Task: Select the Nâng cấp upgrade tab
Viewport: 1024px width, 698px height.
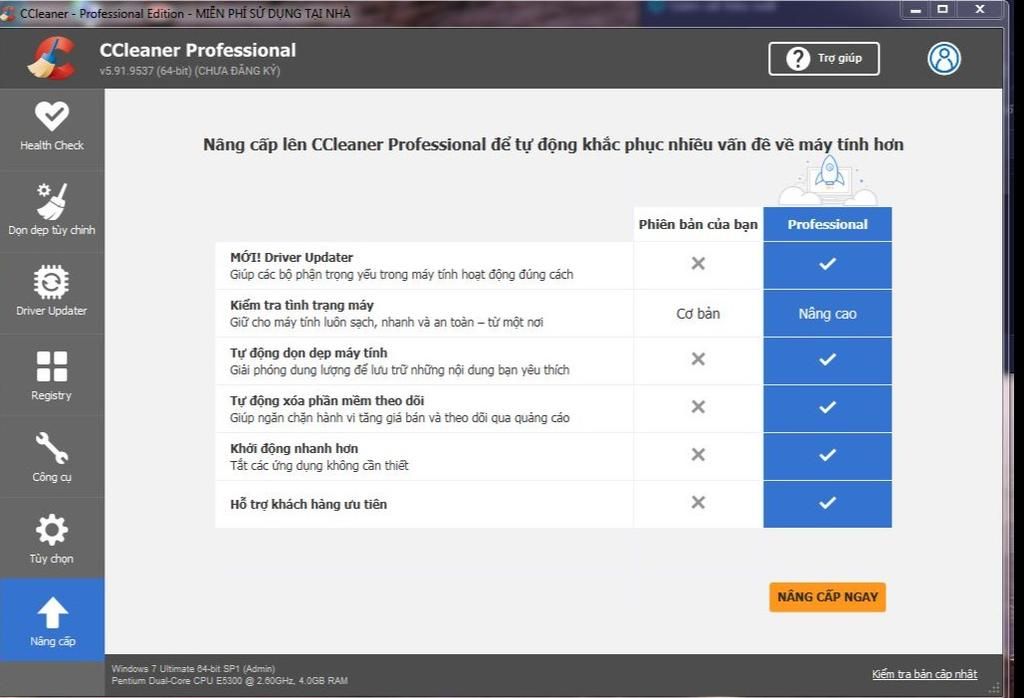Action: (x=52, y=620)
